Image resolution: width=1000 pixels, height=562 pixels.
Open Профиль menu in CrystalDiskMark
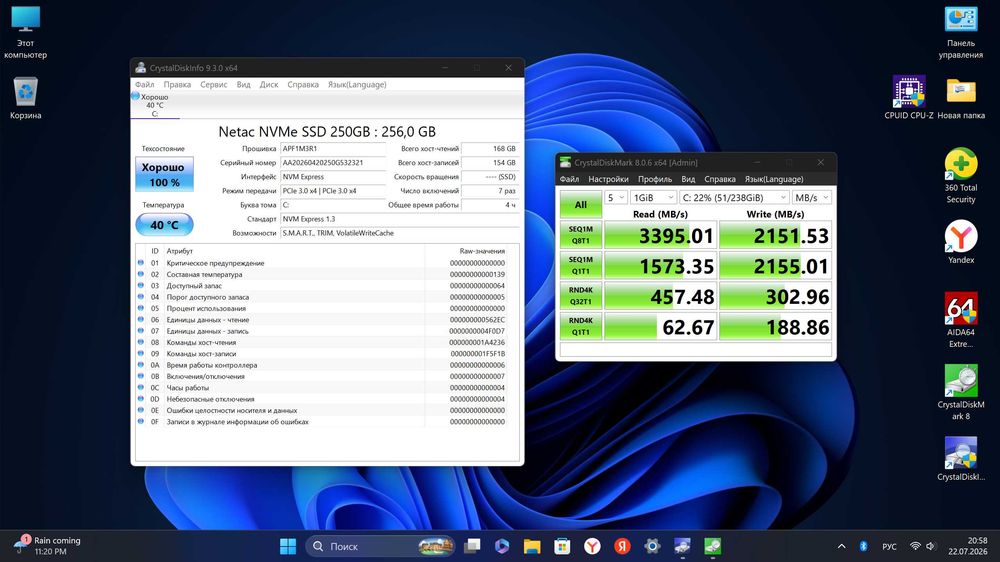coord(654,179)
